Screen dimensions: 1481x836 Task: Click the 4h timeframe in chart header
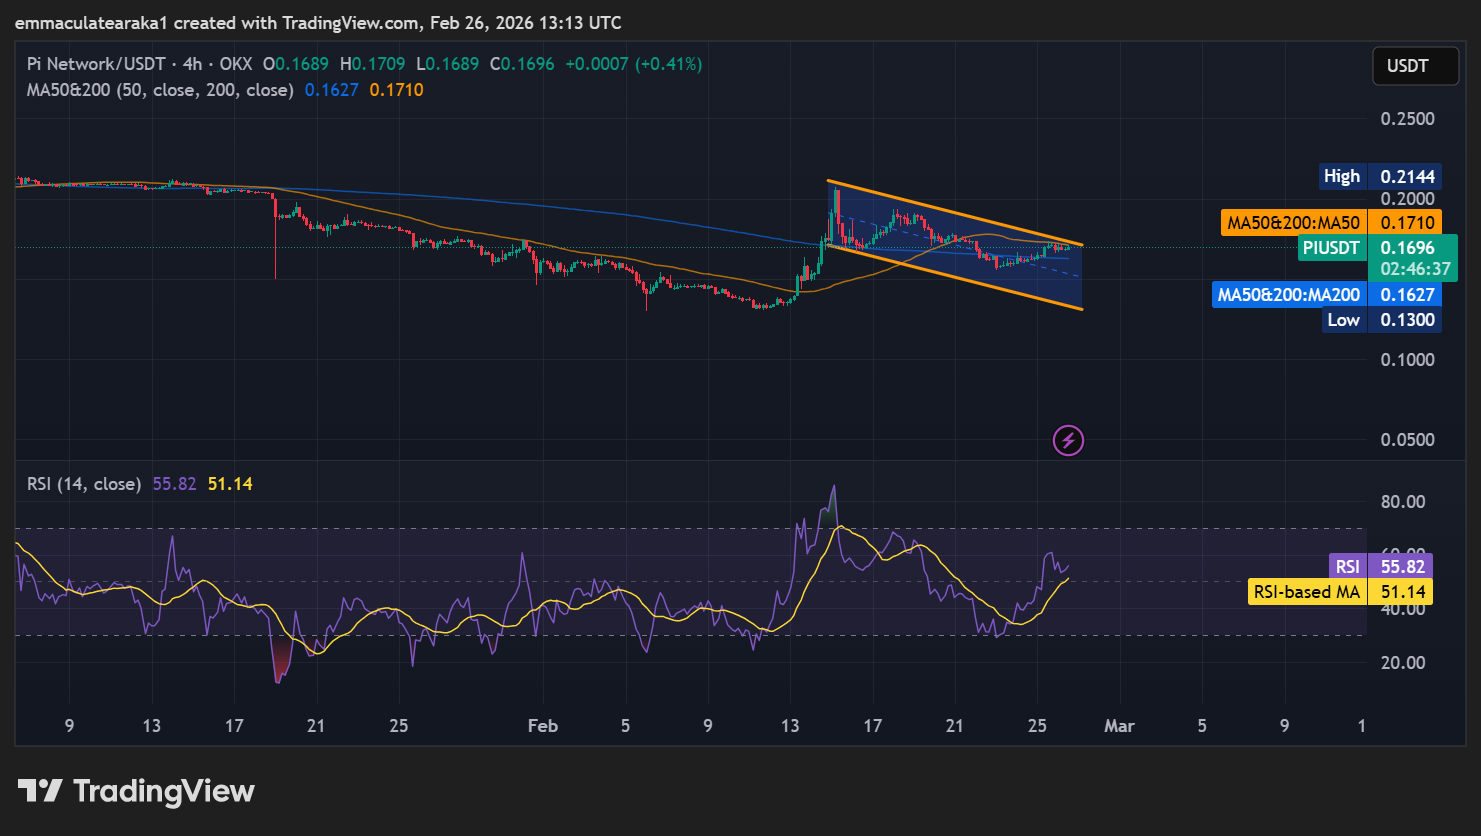pos(192,64)
